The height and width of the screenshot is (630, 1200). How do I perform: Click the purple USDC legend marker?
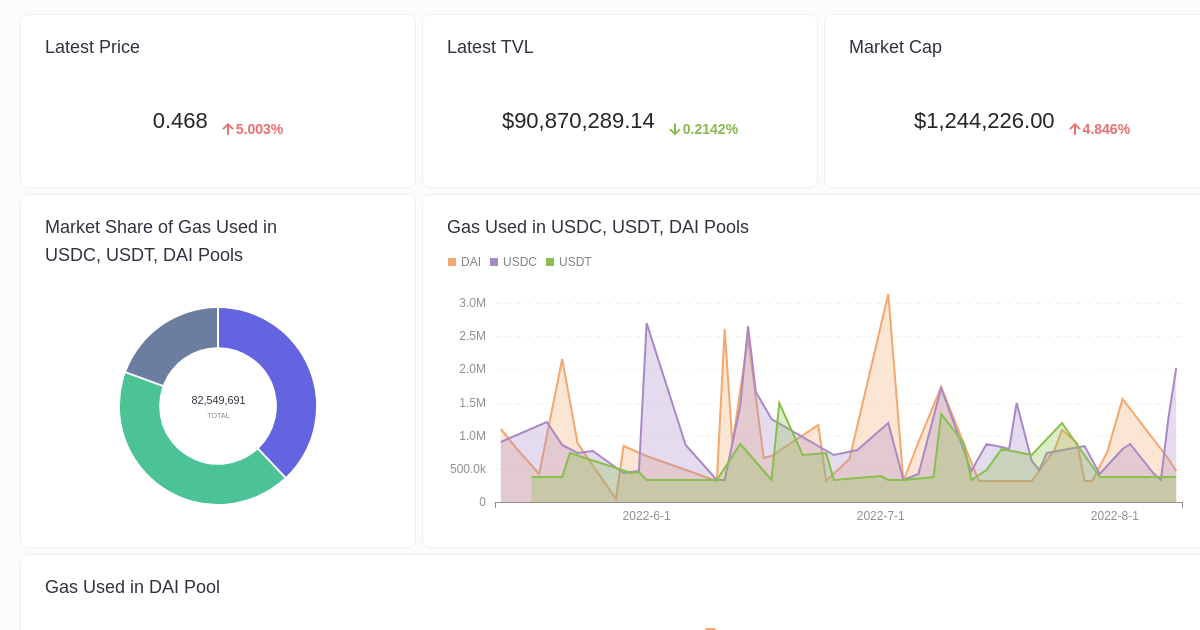click(x=493, y=261)
